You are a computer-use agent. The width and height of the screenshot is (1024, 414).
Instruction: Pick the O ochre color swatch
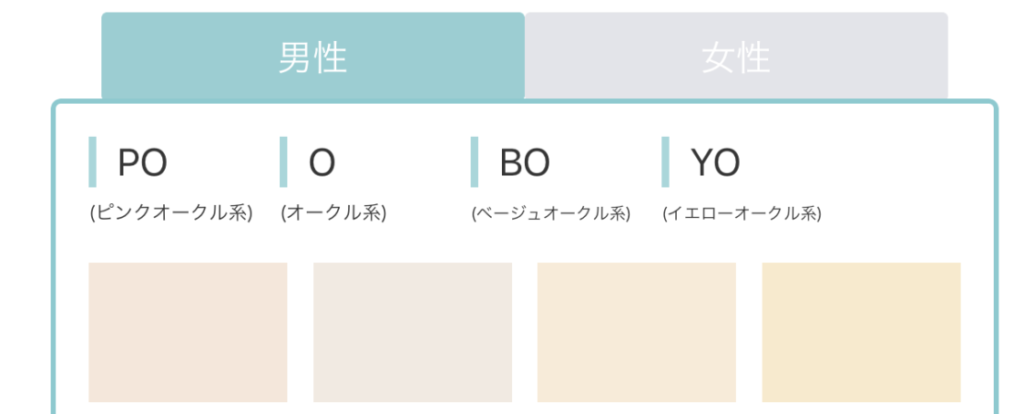tap(413, 332)
